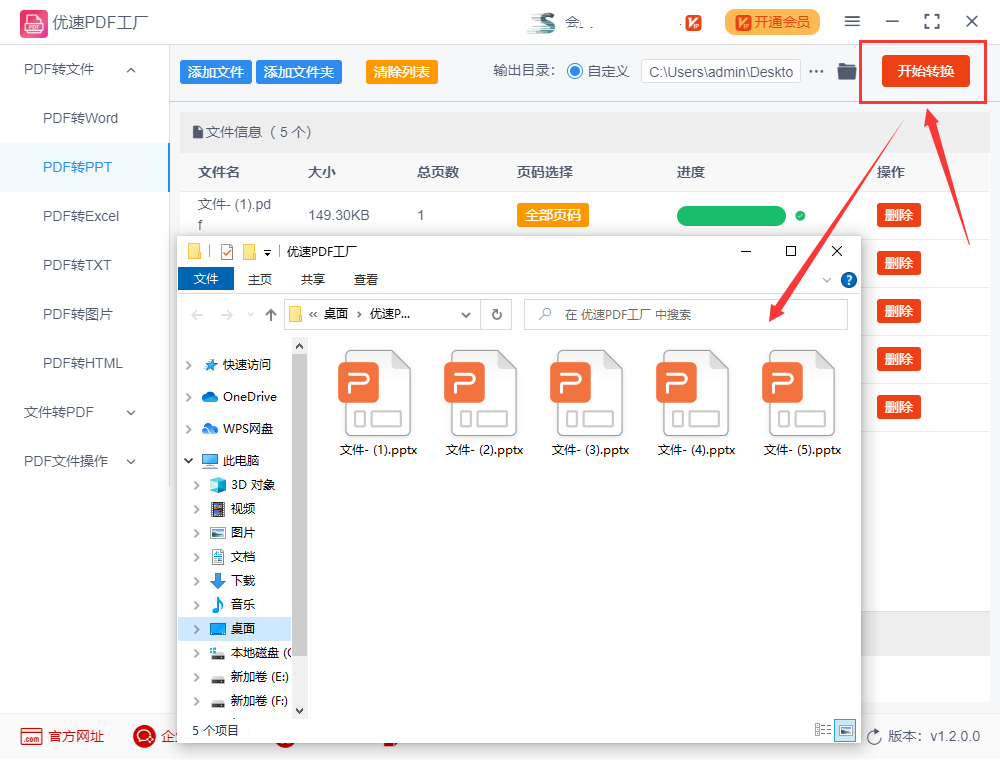
Task: Expand the PDF文件操作 sidebar section
Action: pyautogui.click(x=131, y=462)
